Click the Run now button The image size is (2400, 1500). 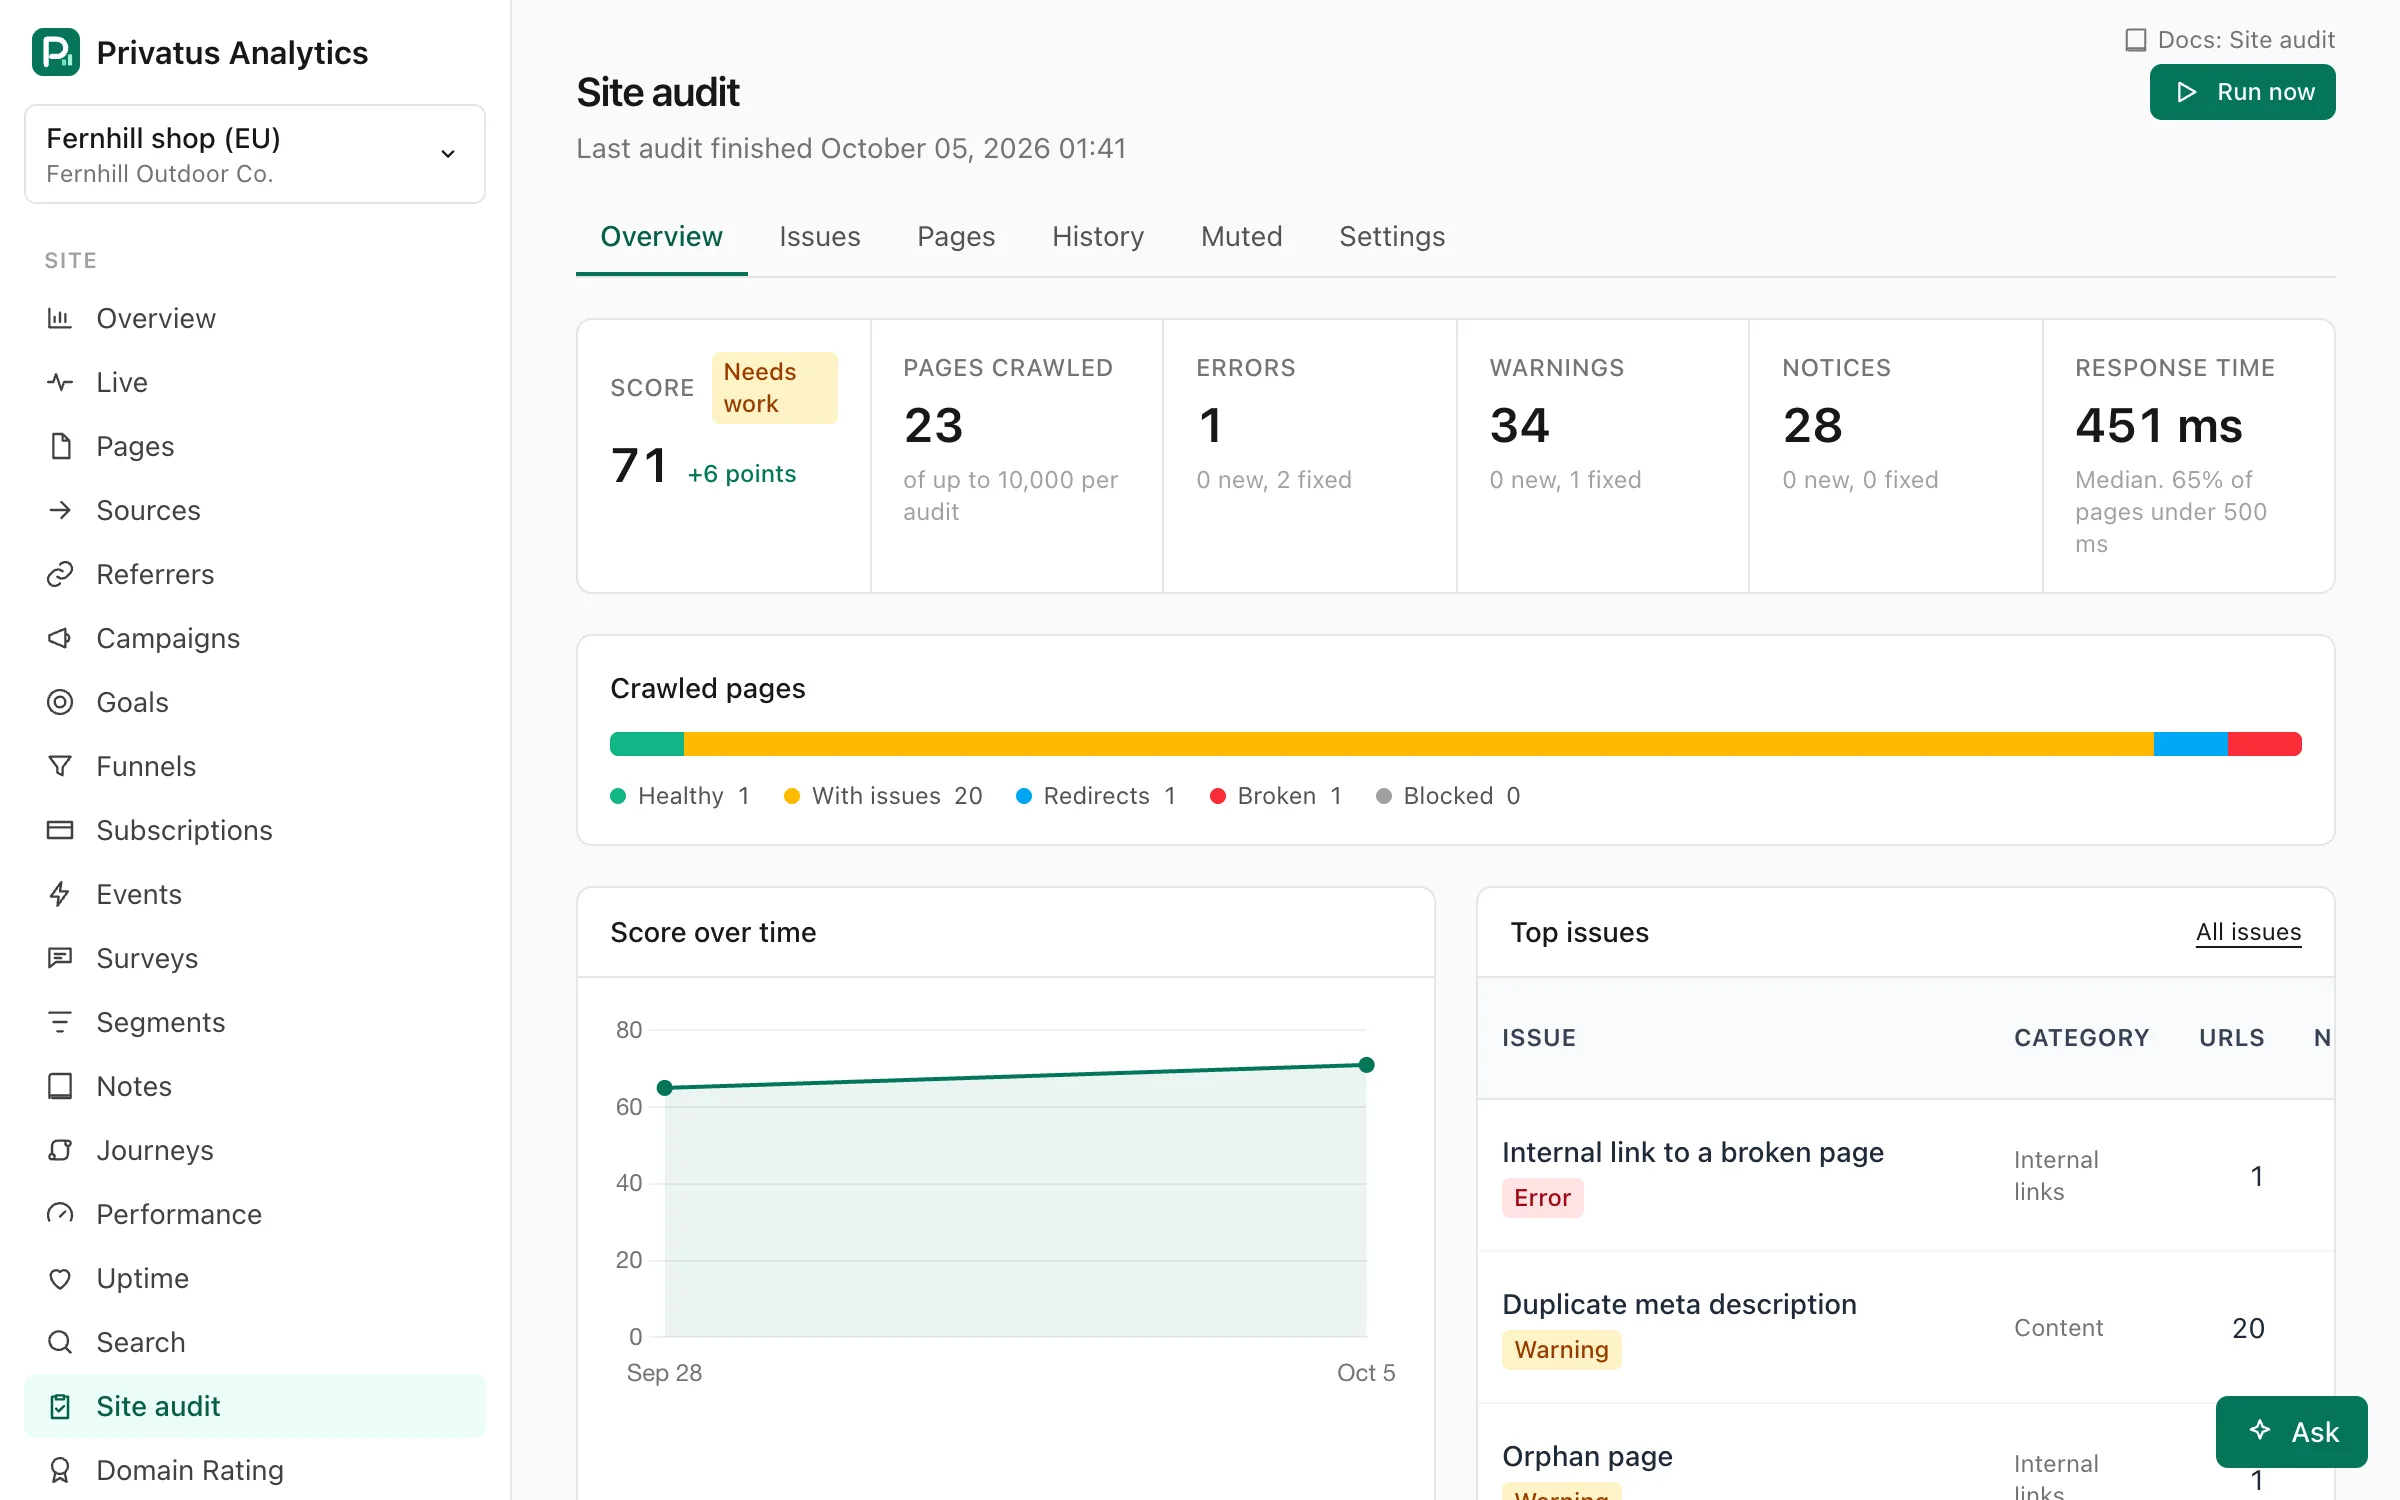pyautogui.click(x=2243, y=92)
